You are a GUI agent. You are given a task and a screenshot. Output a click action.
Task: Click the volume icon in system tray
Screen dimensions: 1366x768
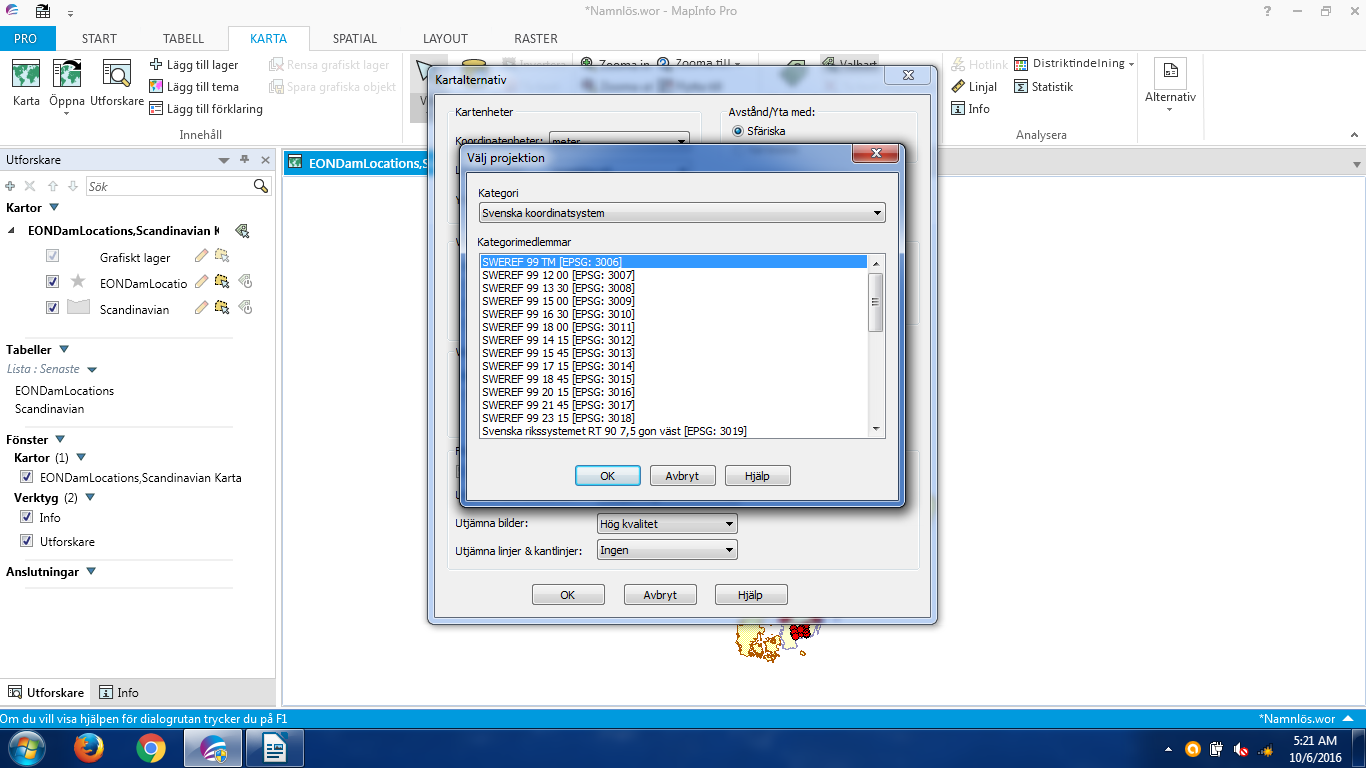pyautogui.click(x=1241, y=749)
